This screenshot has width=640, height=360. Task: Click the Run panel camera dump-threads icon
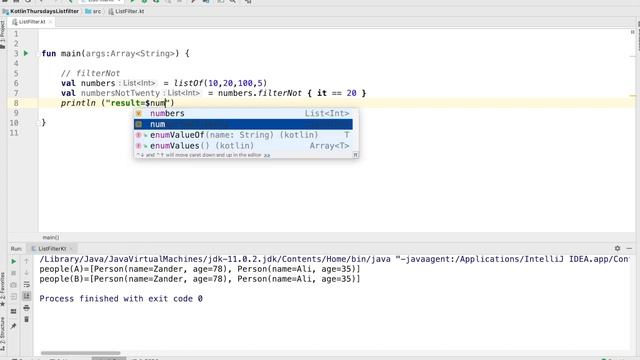[x=13, y=284]
